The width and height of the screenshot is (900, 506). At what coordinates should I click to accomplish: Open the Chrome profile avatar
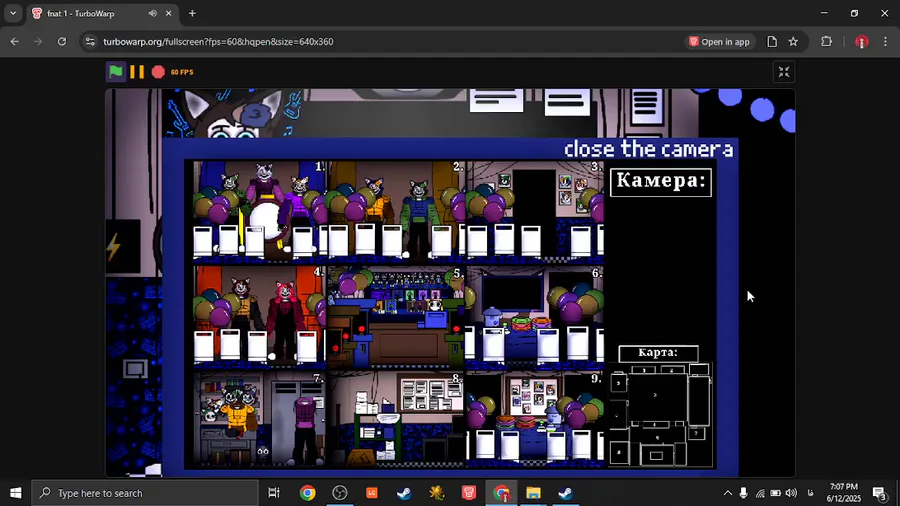coord(862,41)
